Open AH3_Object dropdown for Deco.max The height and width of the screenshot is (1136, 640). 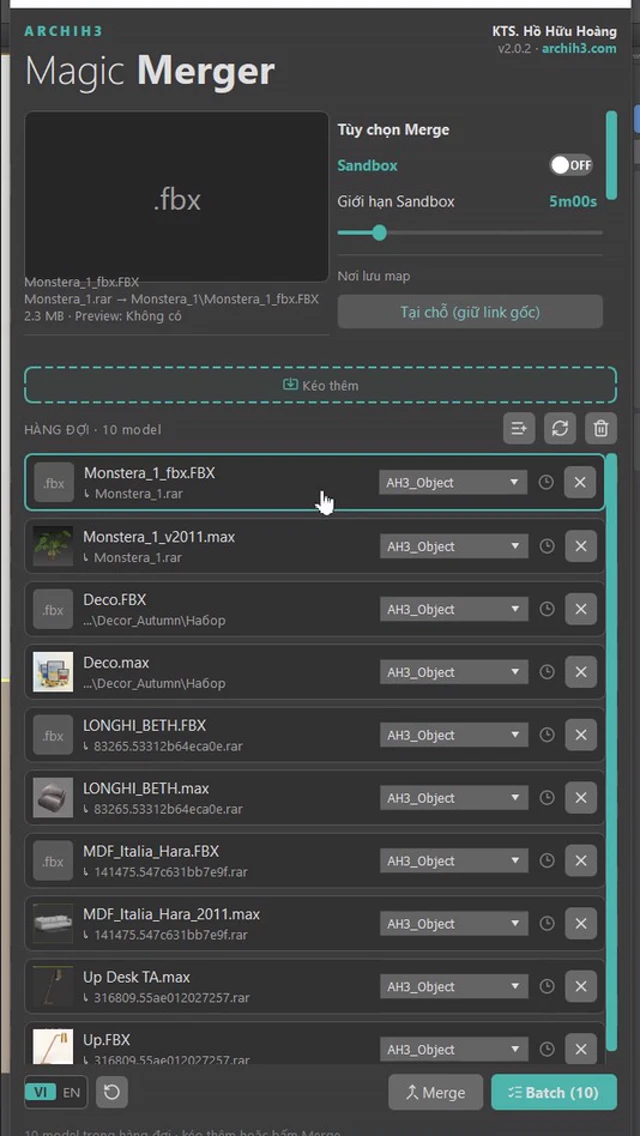coord(454,672)
